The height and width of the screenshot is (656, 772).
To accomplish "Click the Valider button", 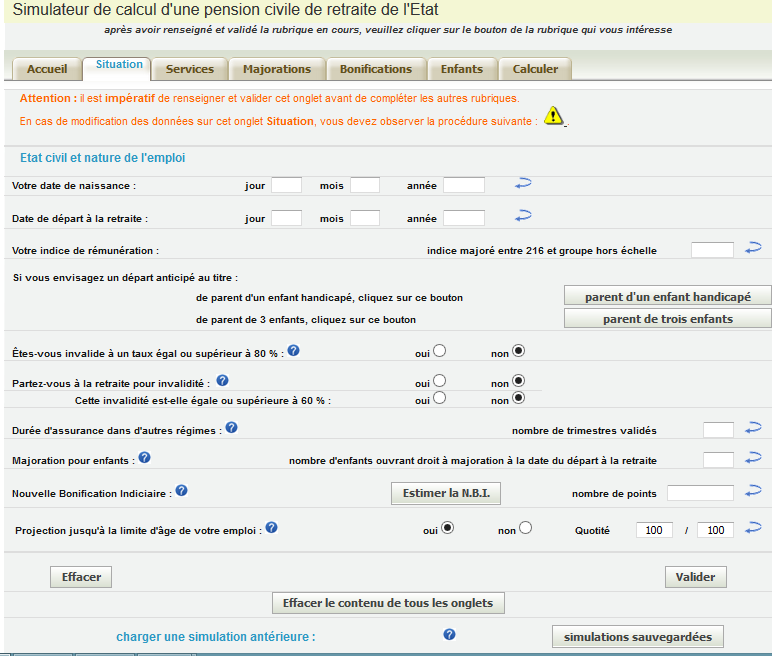I will (696, 577).
